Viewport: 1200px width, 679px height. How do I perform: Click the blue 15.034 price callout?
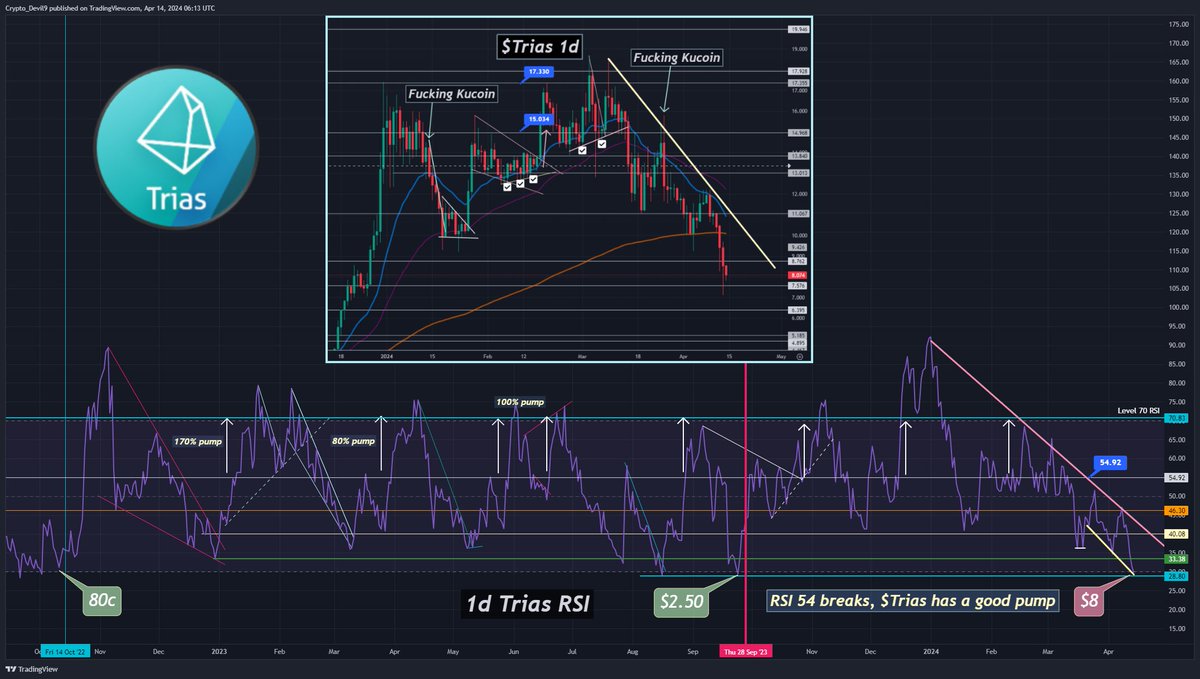pos(538,119)
